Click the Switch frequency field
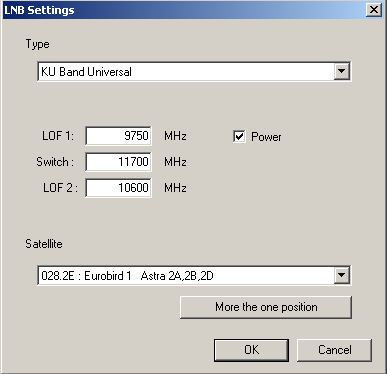 click(119, 162)
